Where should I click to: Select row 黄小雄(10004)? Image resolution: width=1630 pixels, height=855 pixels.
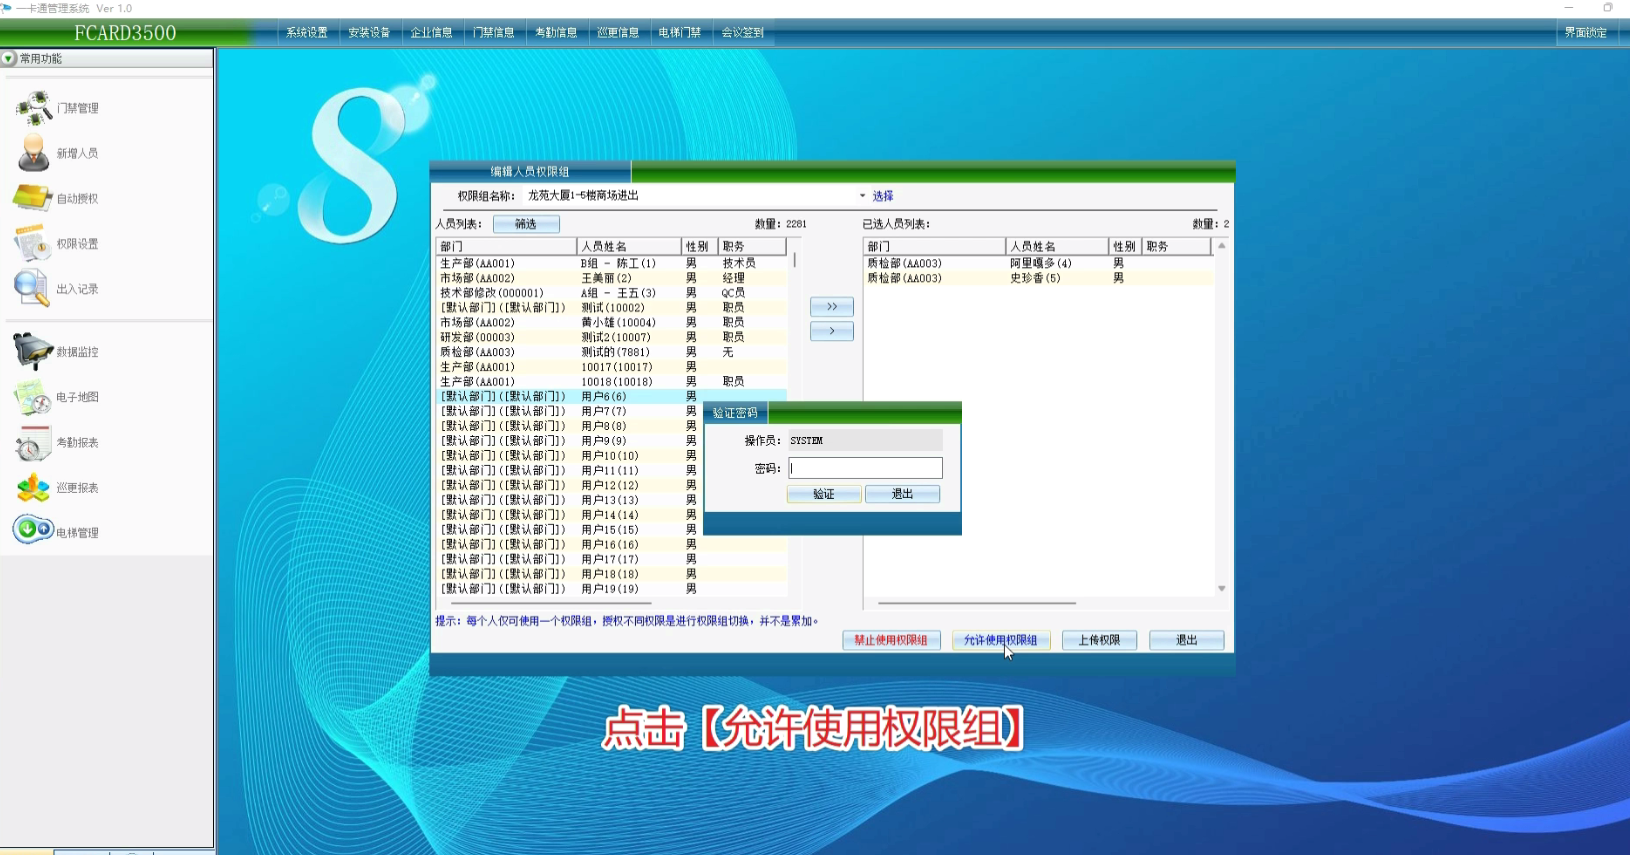tap(612, 322)
